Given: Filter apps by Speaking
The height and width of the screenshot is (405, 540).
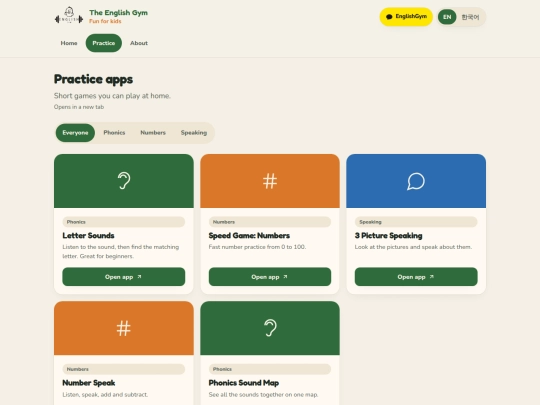Looking at the screenshot, I should coord(194,133).
